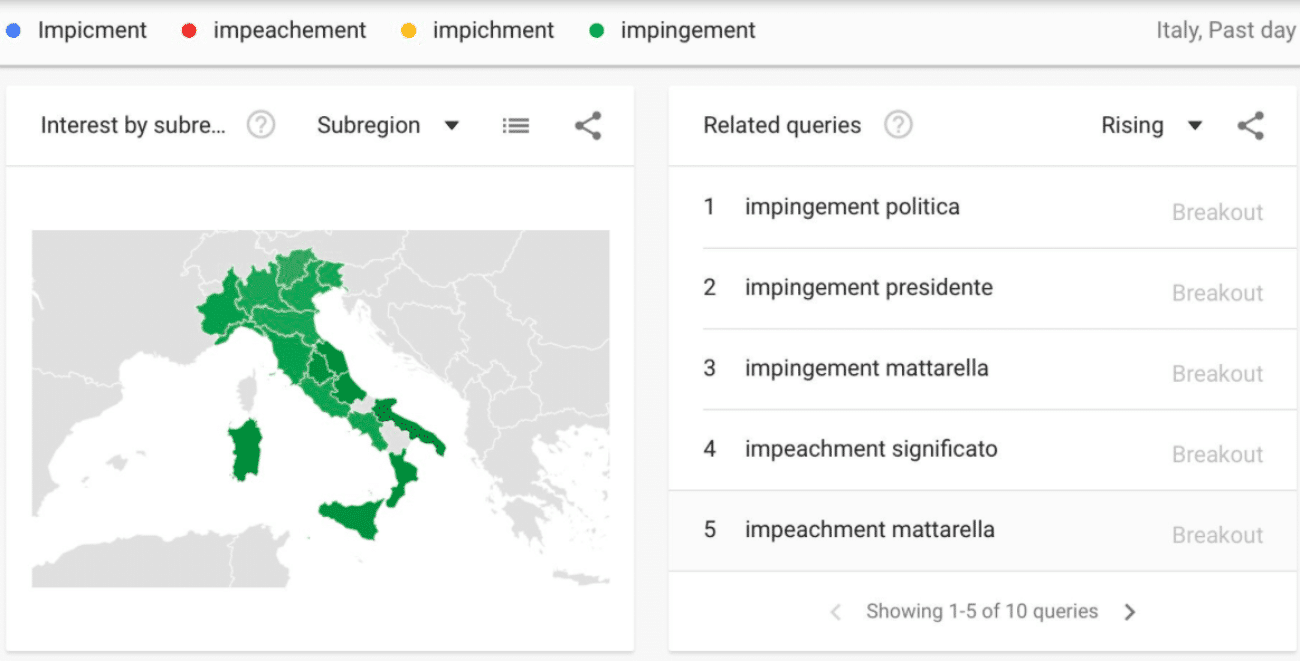
Task: Switch subregion panel to list view
Action: tap(516, 125)
